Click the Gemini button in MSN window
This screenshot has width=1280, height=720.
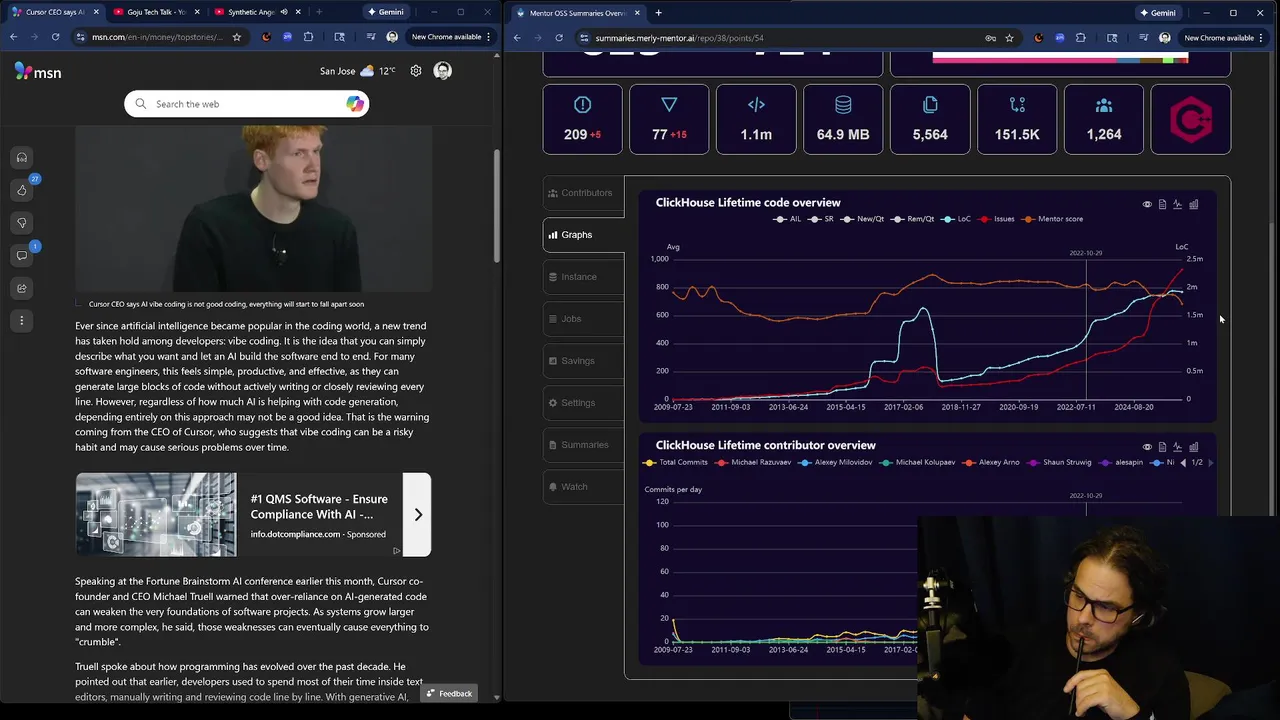click(x=386, y=12)
